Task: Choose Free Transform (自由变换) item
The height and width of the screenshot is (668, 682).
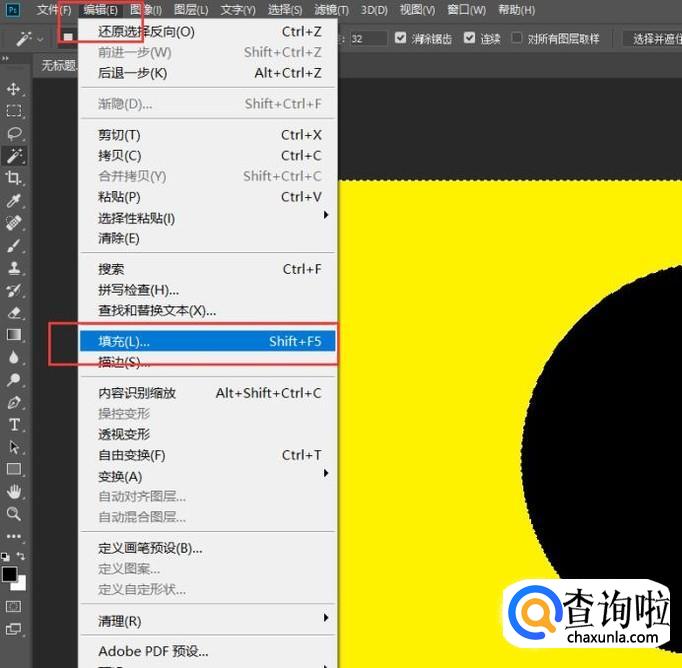Action: pyautogui.click(x=207, y=455)
